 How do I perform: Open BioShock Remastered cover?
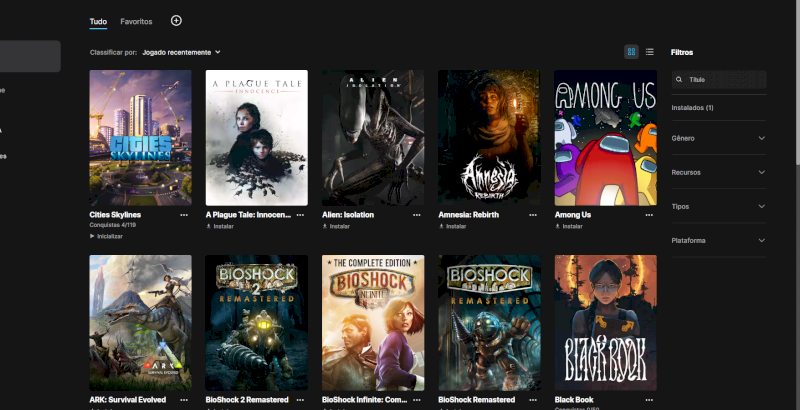coord(489,323)
